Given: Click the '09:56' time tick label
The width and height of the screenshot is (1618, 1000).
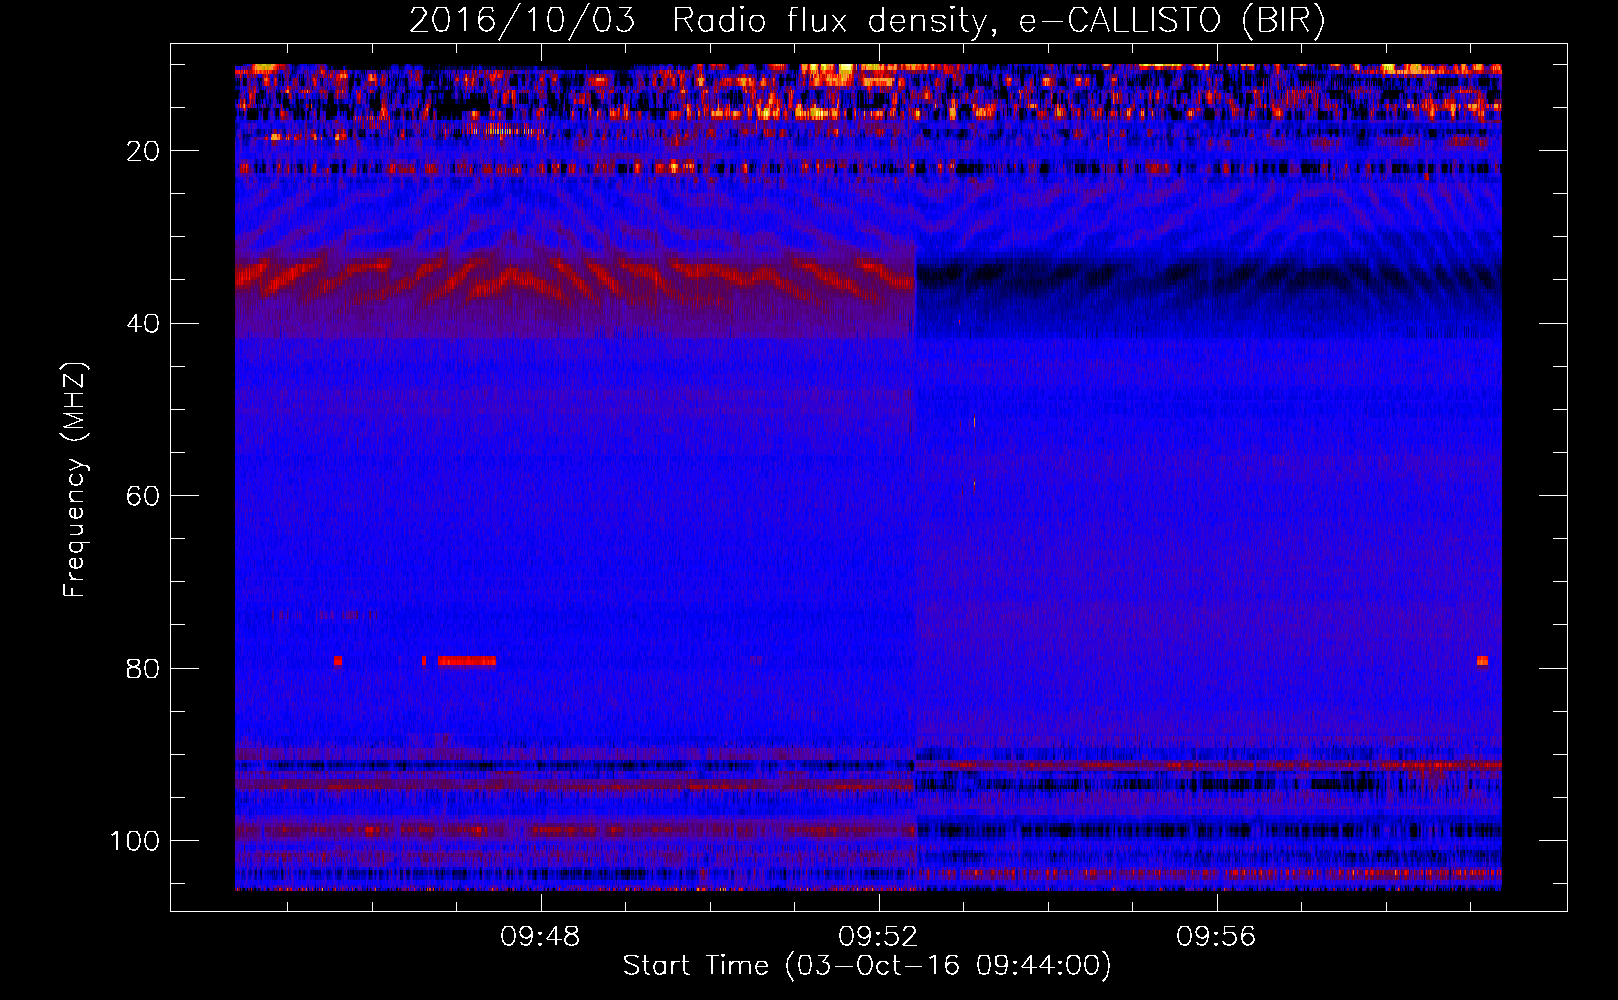Looking at the screenshot, I should tap(1216, 937).
